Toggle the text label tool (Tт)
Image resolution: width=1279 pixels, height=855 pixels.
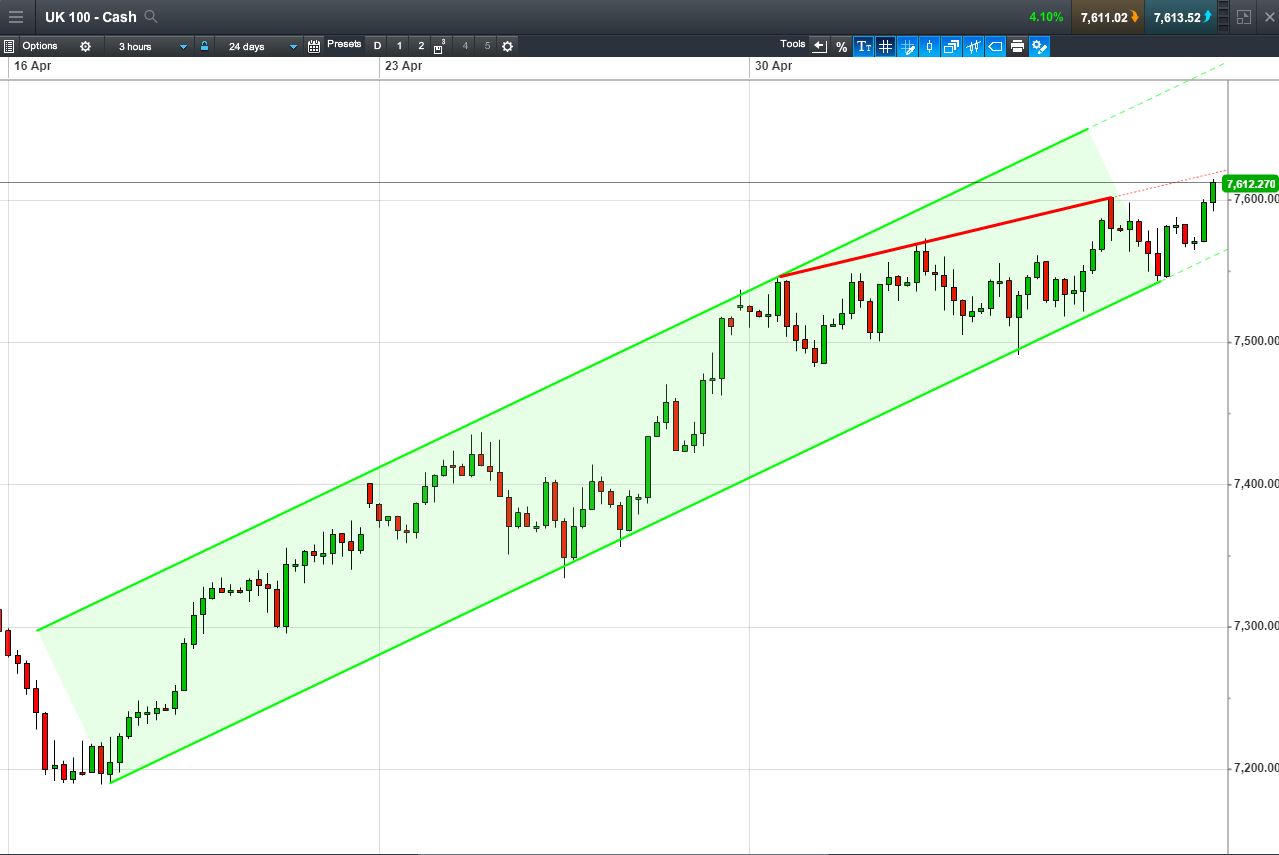(863, 46)
